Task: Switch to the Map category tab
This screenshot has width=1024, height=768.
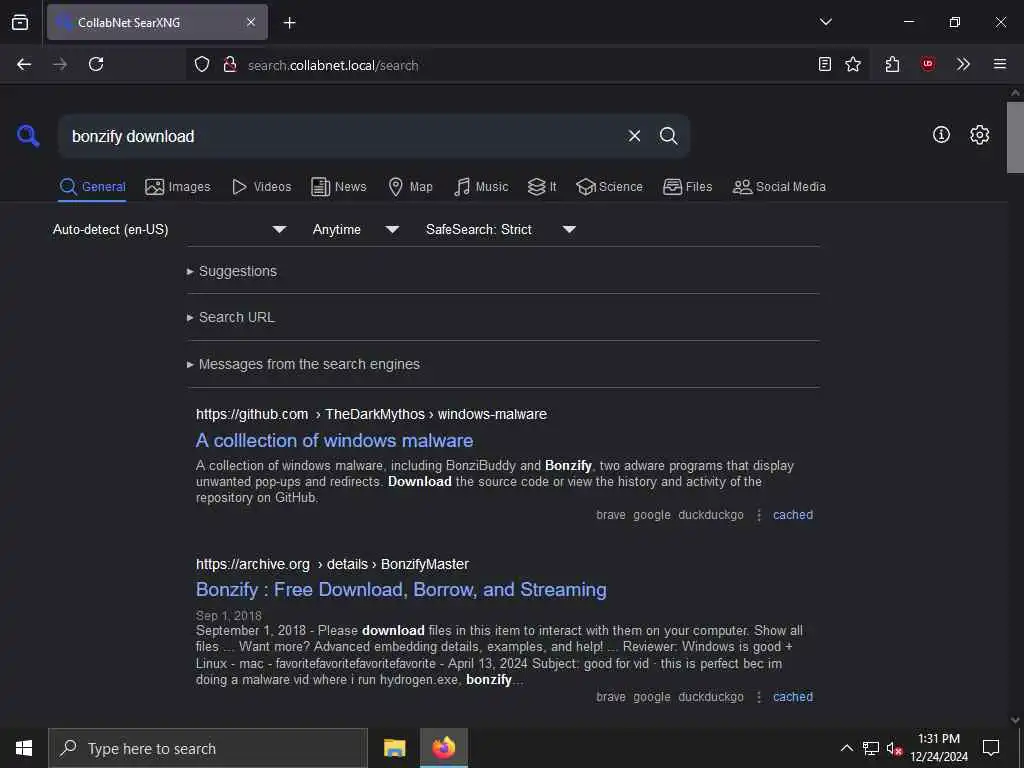Action: click(410, 187)
